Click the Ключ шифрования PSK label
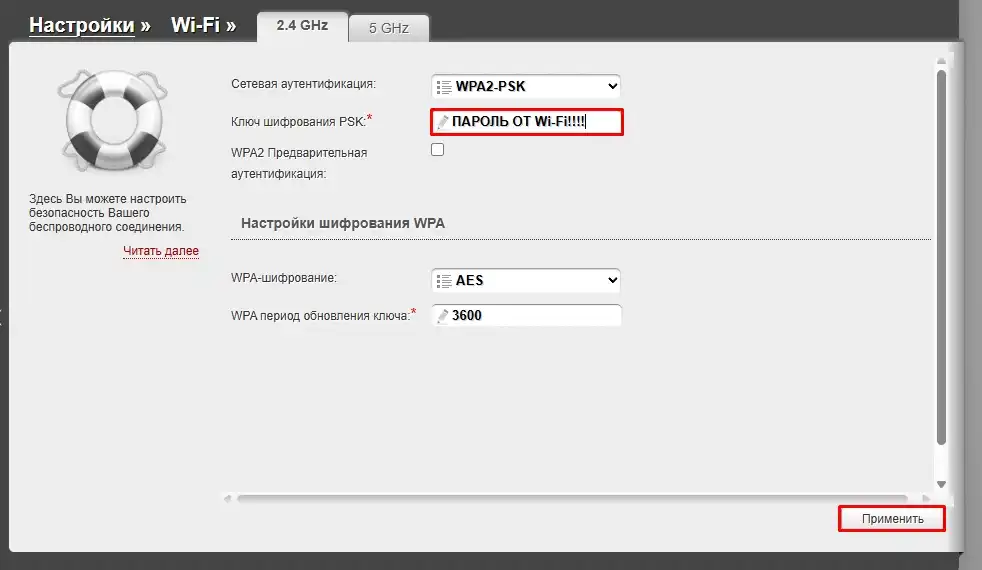 coord(298,122)
